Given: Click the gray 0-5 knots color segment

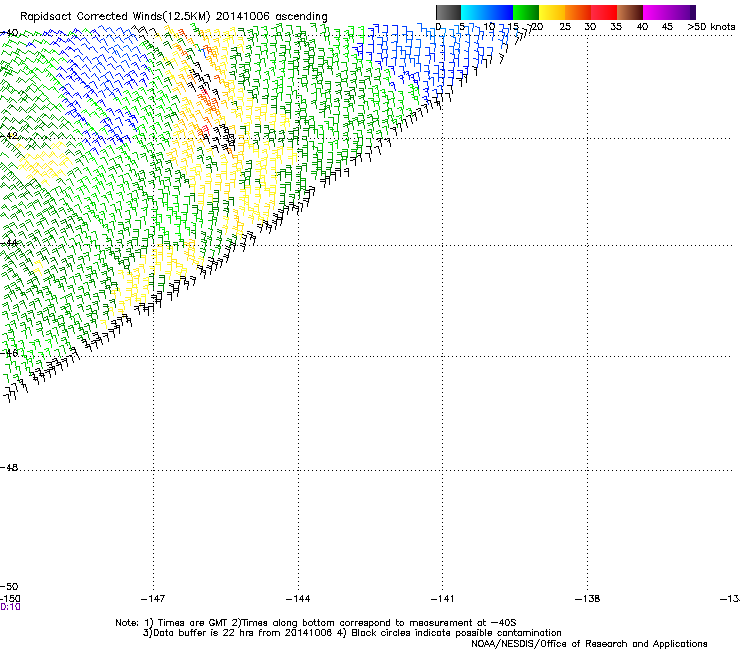Looking at the screenshot, I should tap(448, 12).
